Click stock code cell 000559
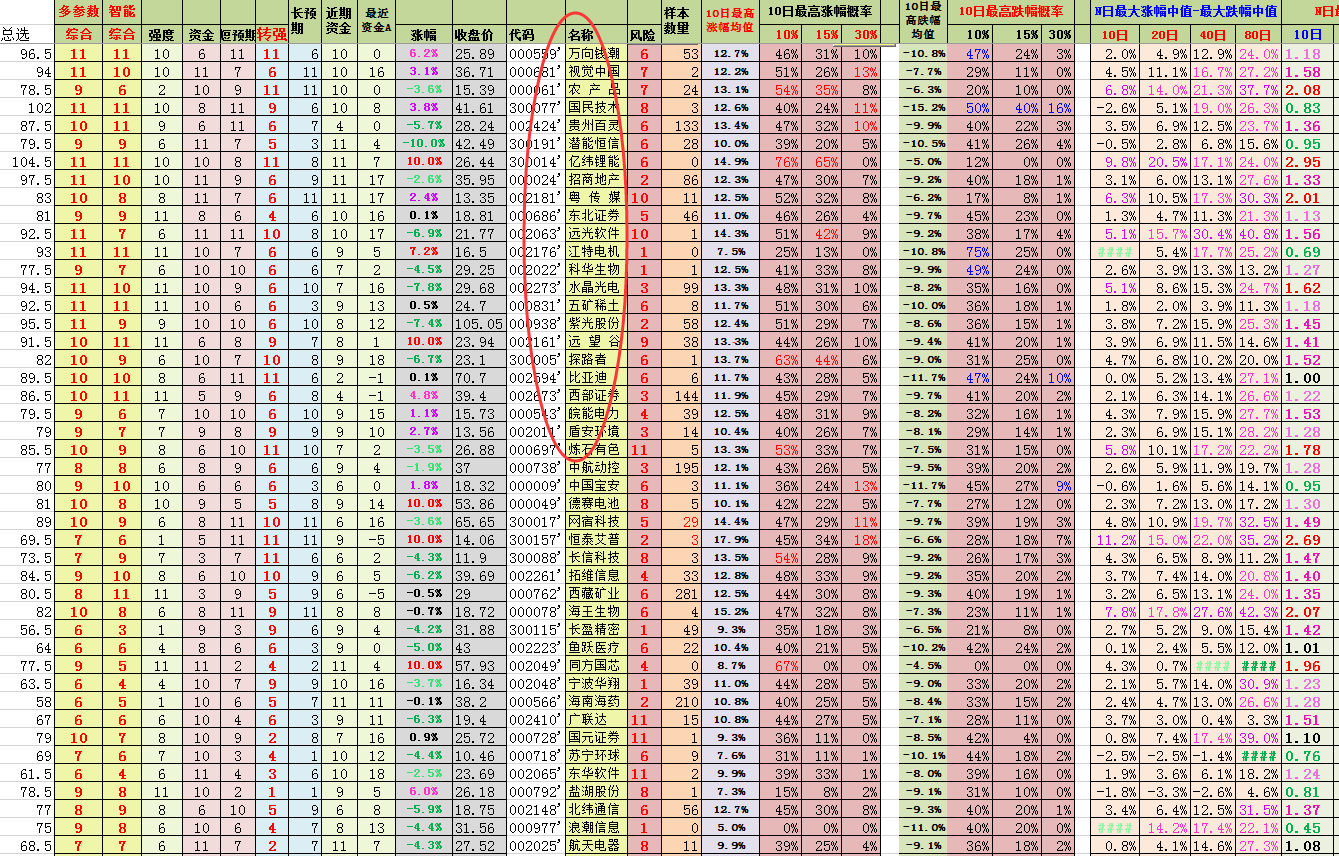 tap(536, 53)
